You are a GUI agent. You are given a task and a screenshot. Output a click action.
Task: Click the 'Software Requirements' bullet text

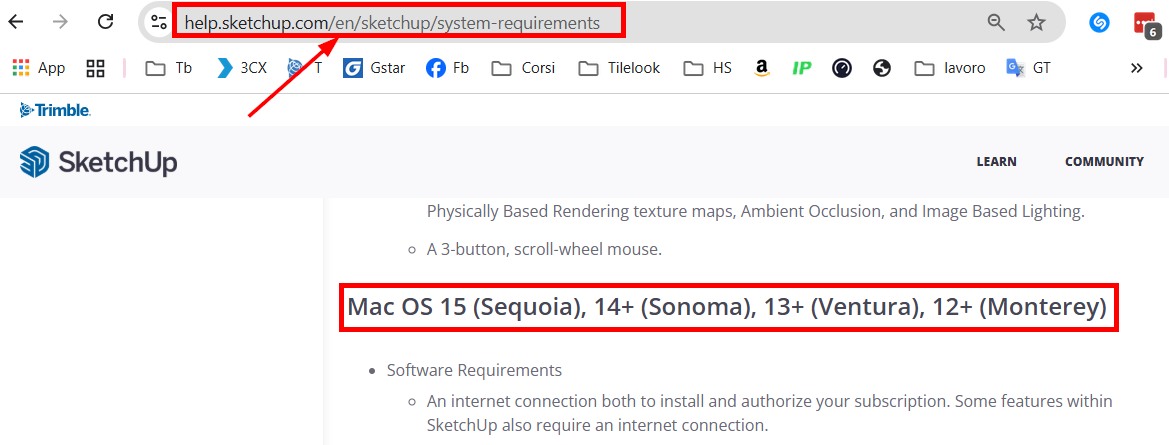pos(474,370)
